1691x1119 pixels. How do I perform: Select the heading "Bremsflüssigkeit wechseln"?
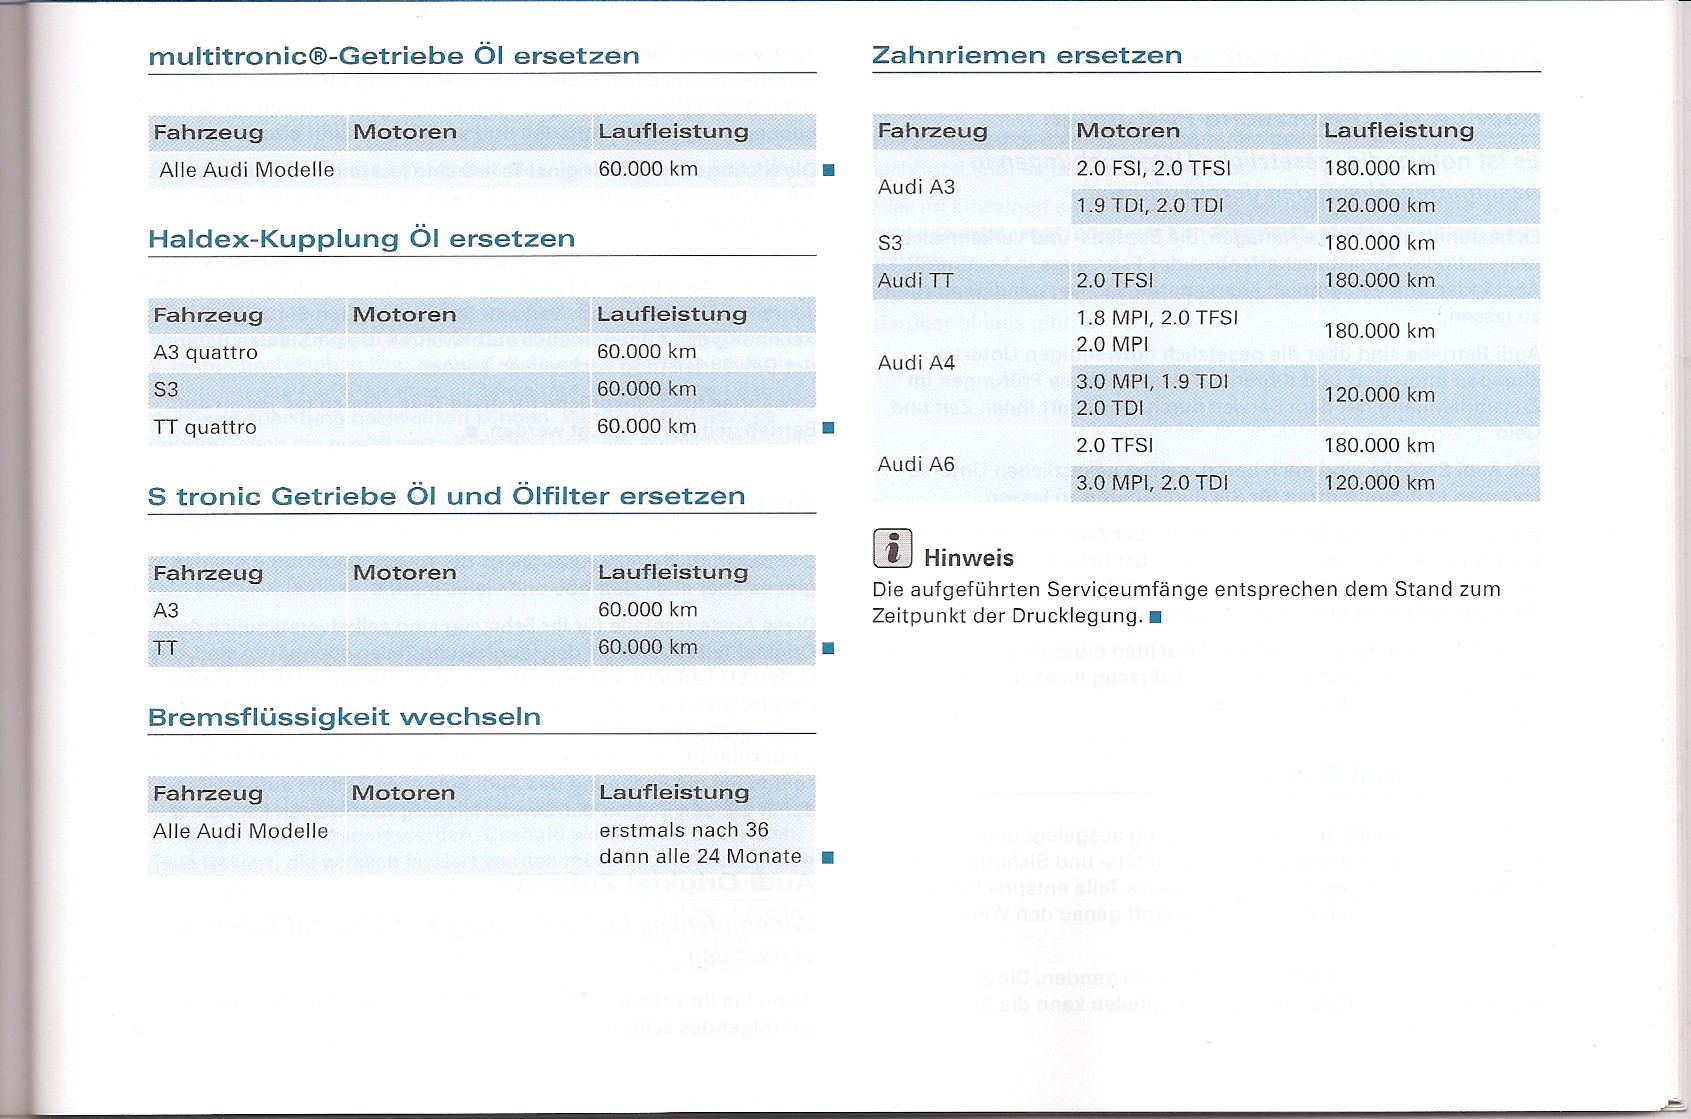click(345, 718)
